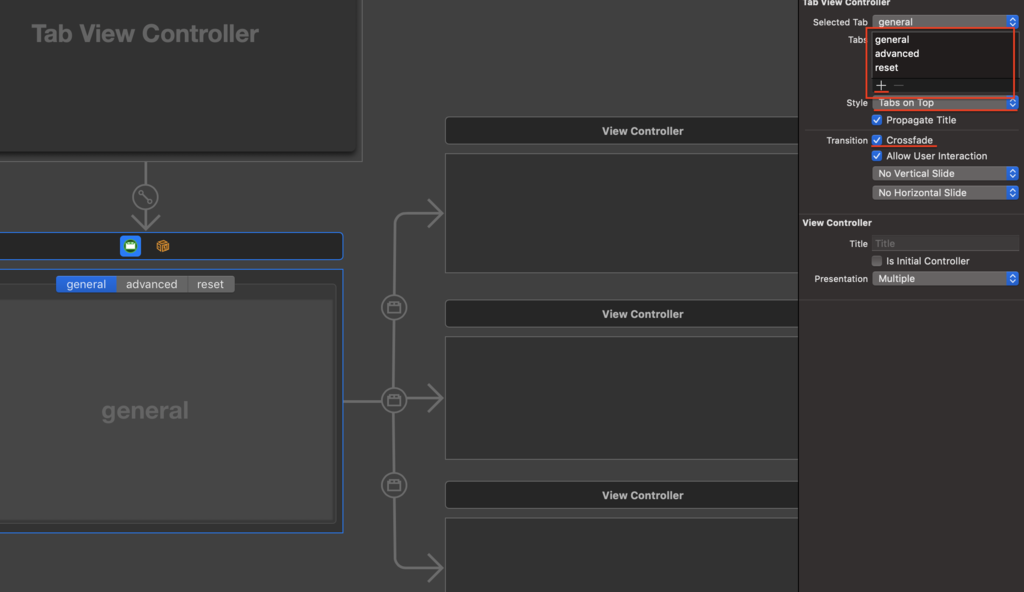Select the bottom View Controller scene title bar
1024x592 pixels.
[x=622, y=495]
